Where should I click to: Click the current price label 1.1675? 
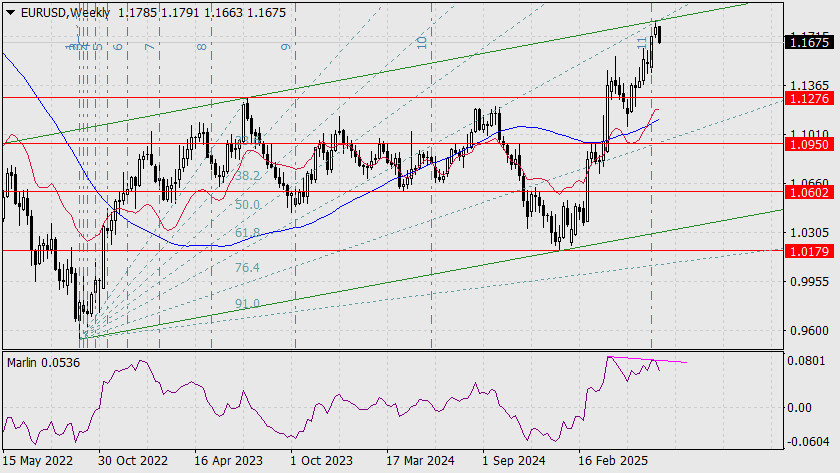(809, 42)
